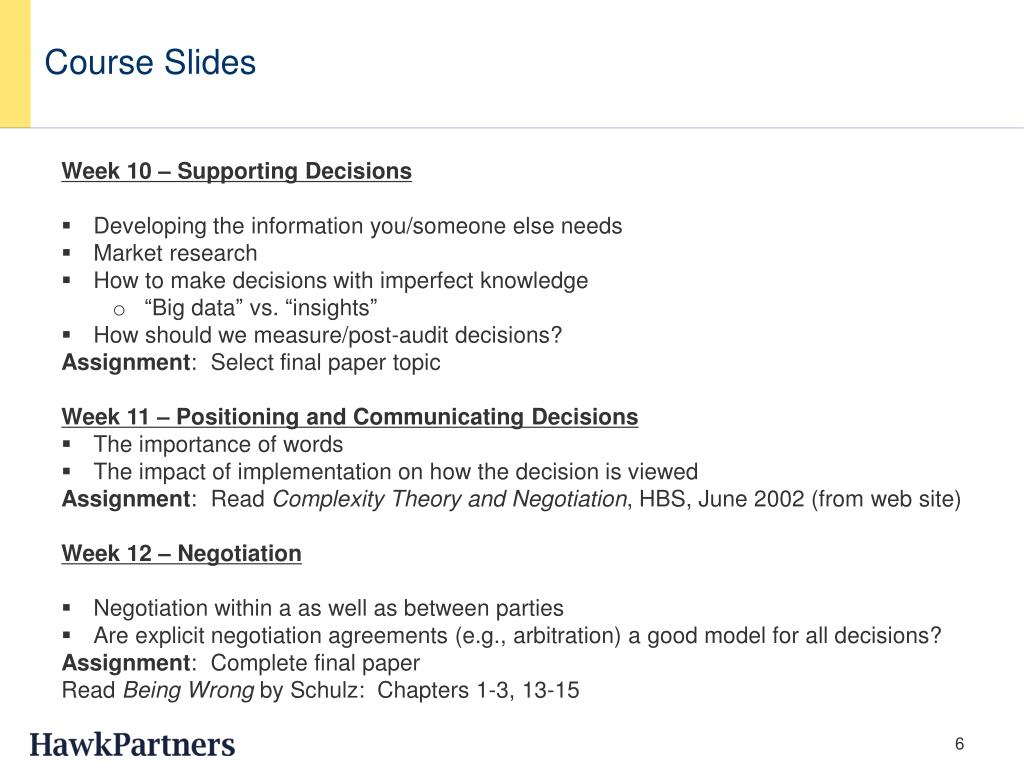Click the bullet before Developing the information

(x=67, y=227)
